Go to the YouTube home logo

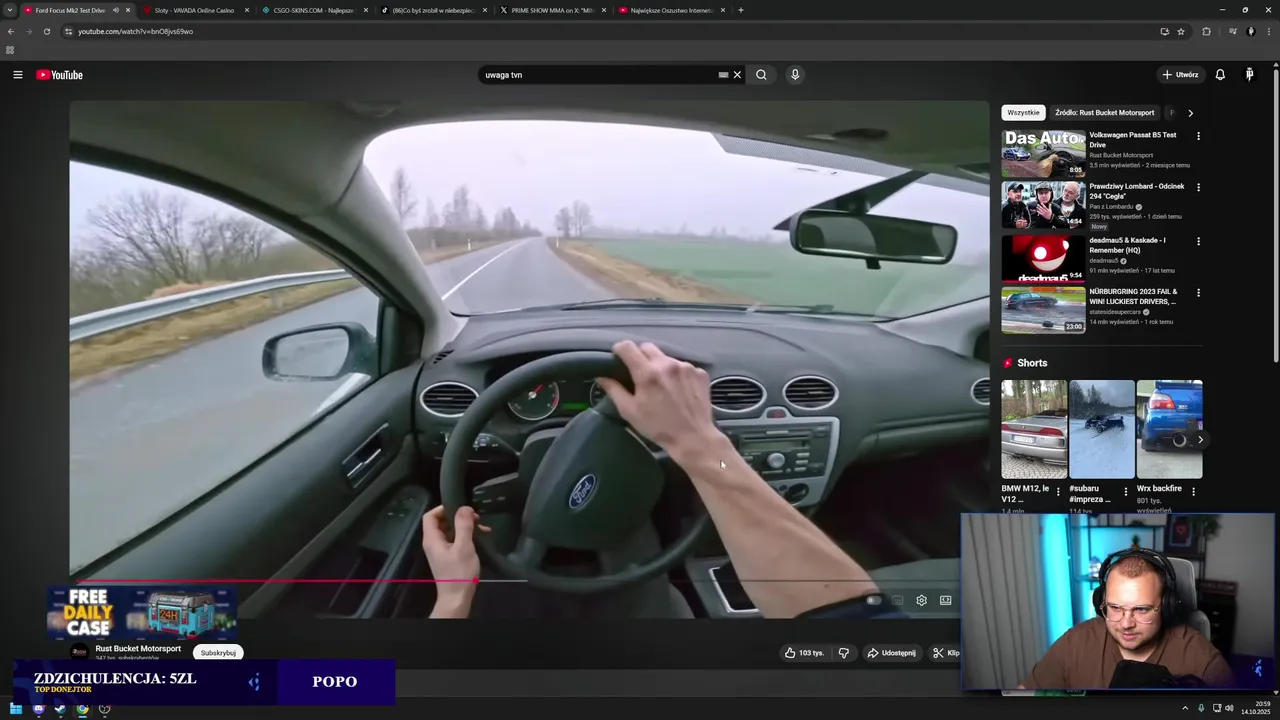[60, 75]
